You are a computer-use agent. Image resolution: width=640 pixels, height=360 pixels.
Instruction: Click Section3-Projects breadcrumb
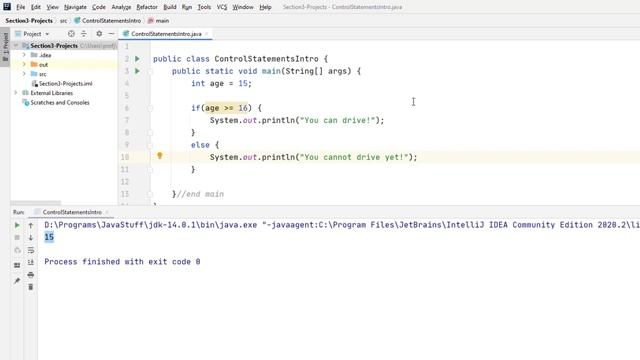coord(29,20)
